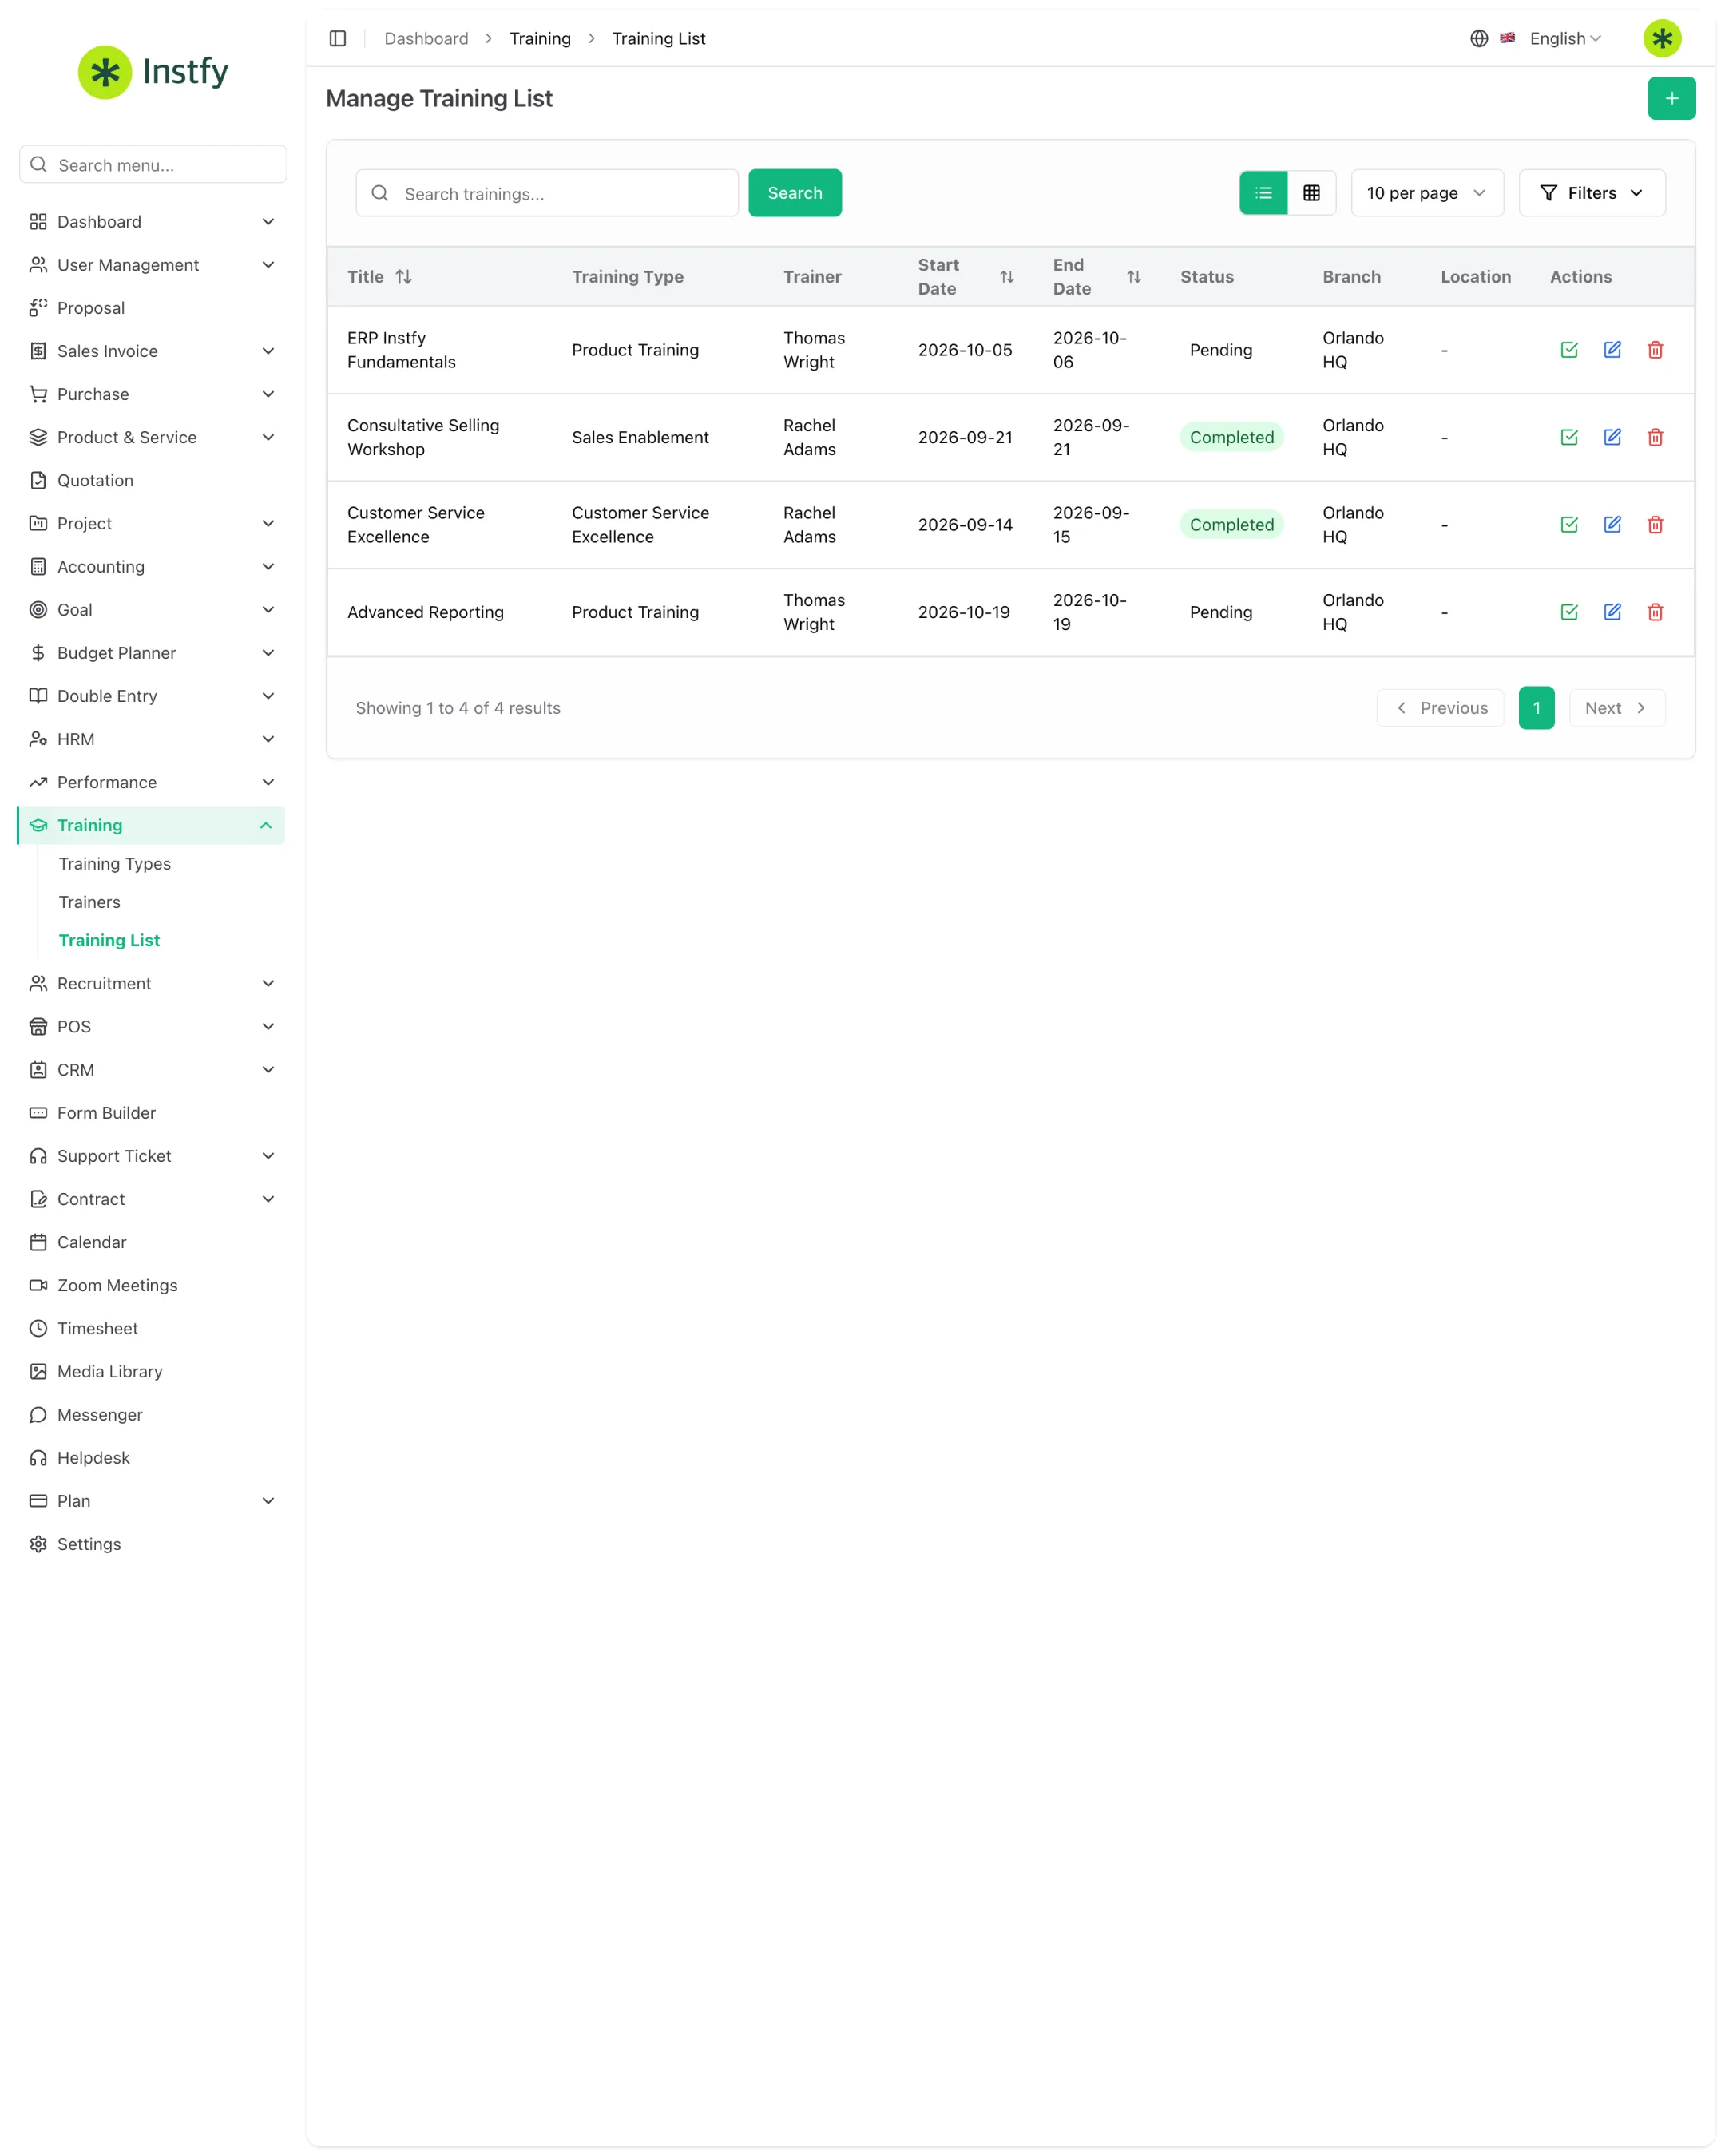Open Settings in sidebar

tap(152, 1544)
